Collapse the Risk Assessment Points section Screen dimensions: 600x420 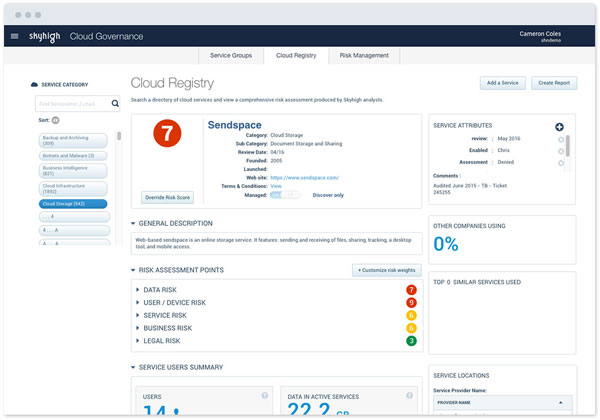coord(133,270)
